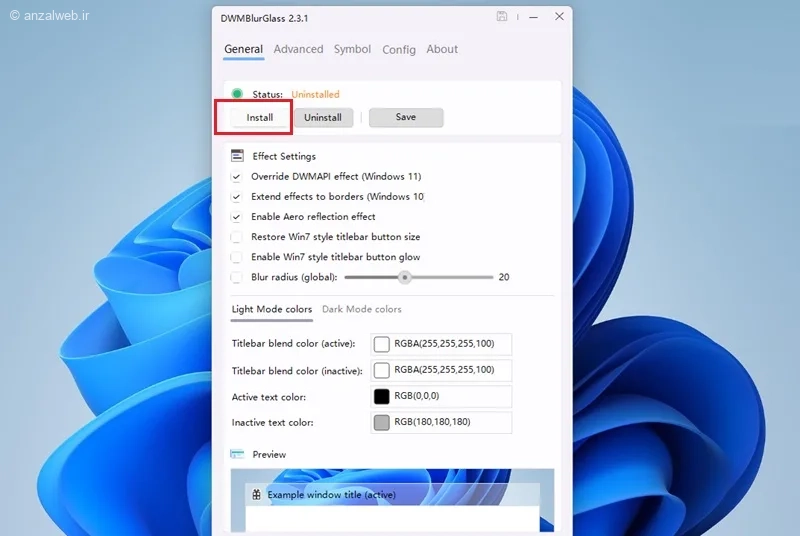Open the gray Inactive text color swatch
Viewport: 800px width, 536px height.
[381, 422]
